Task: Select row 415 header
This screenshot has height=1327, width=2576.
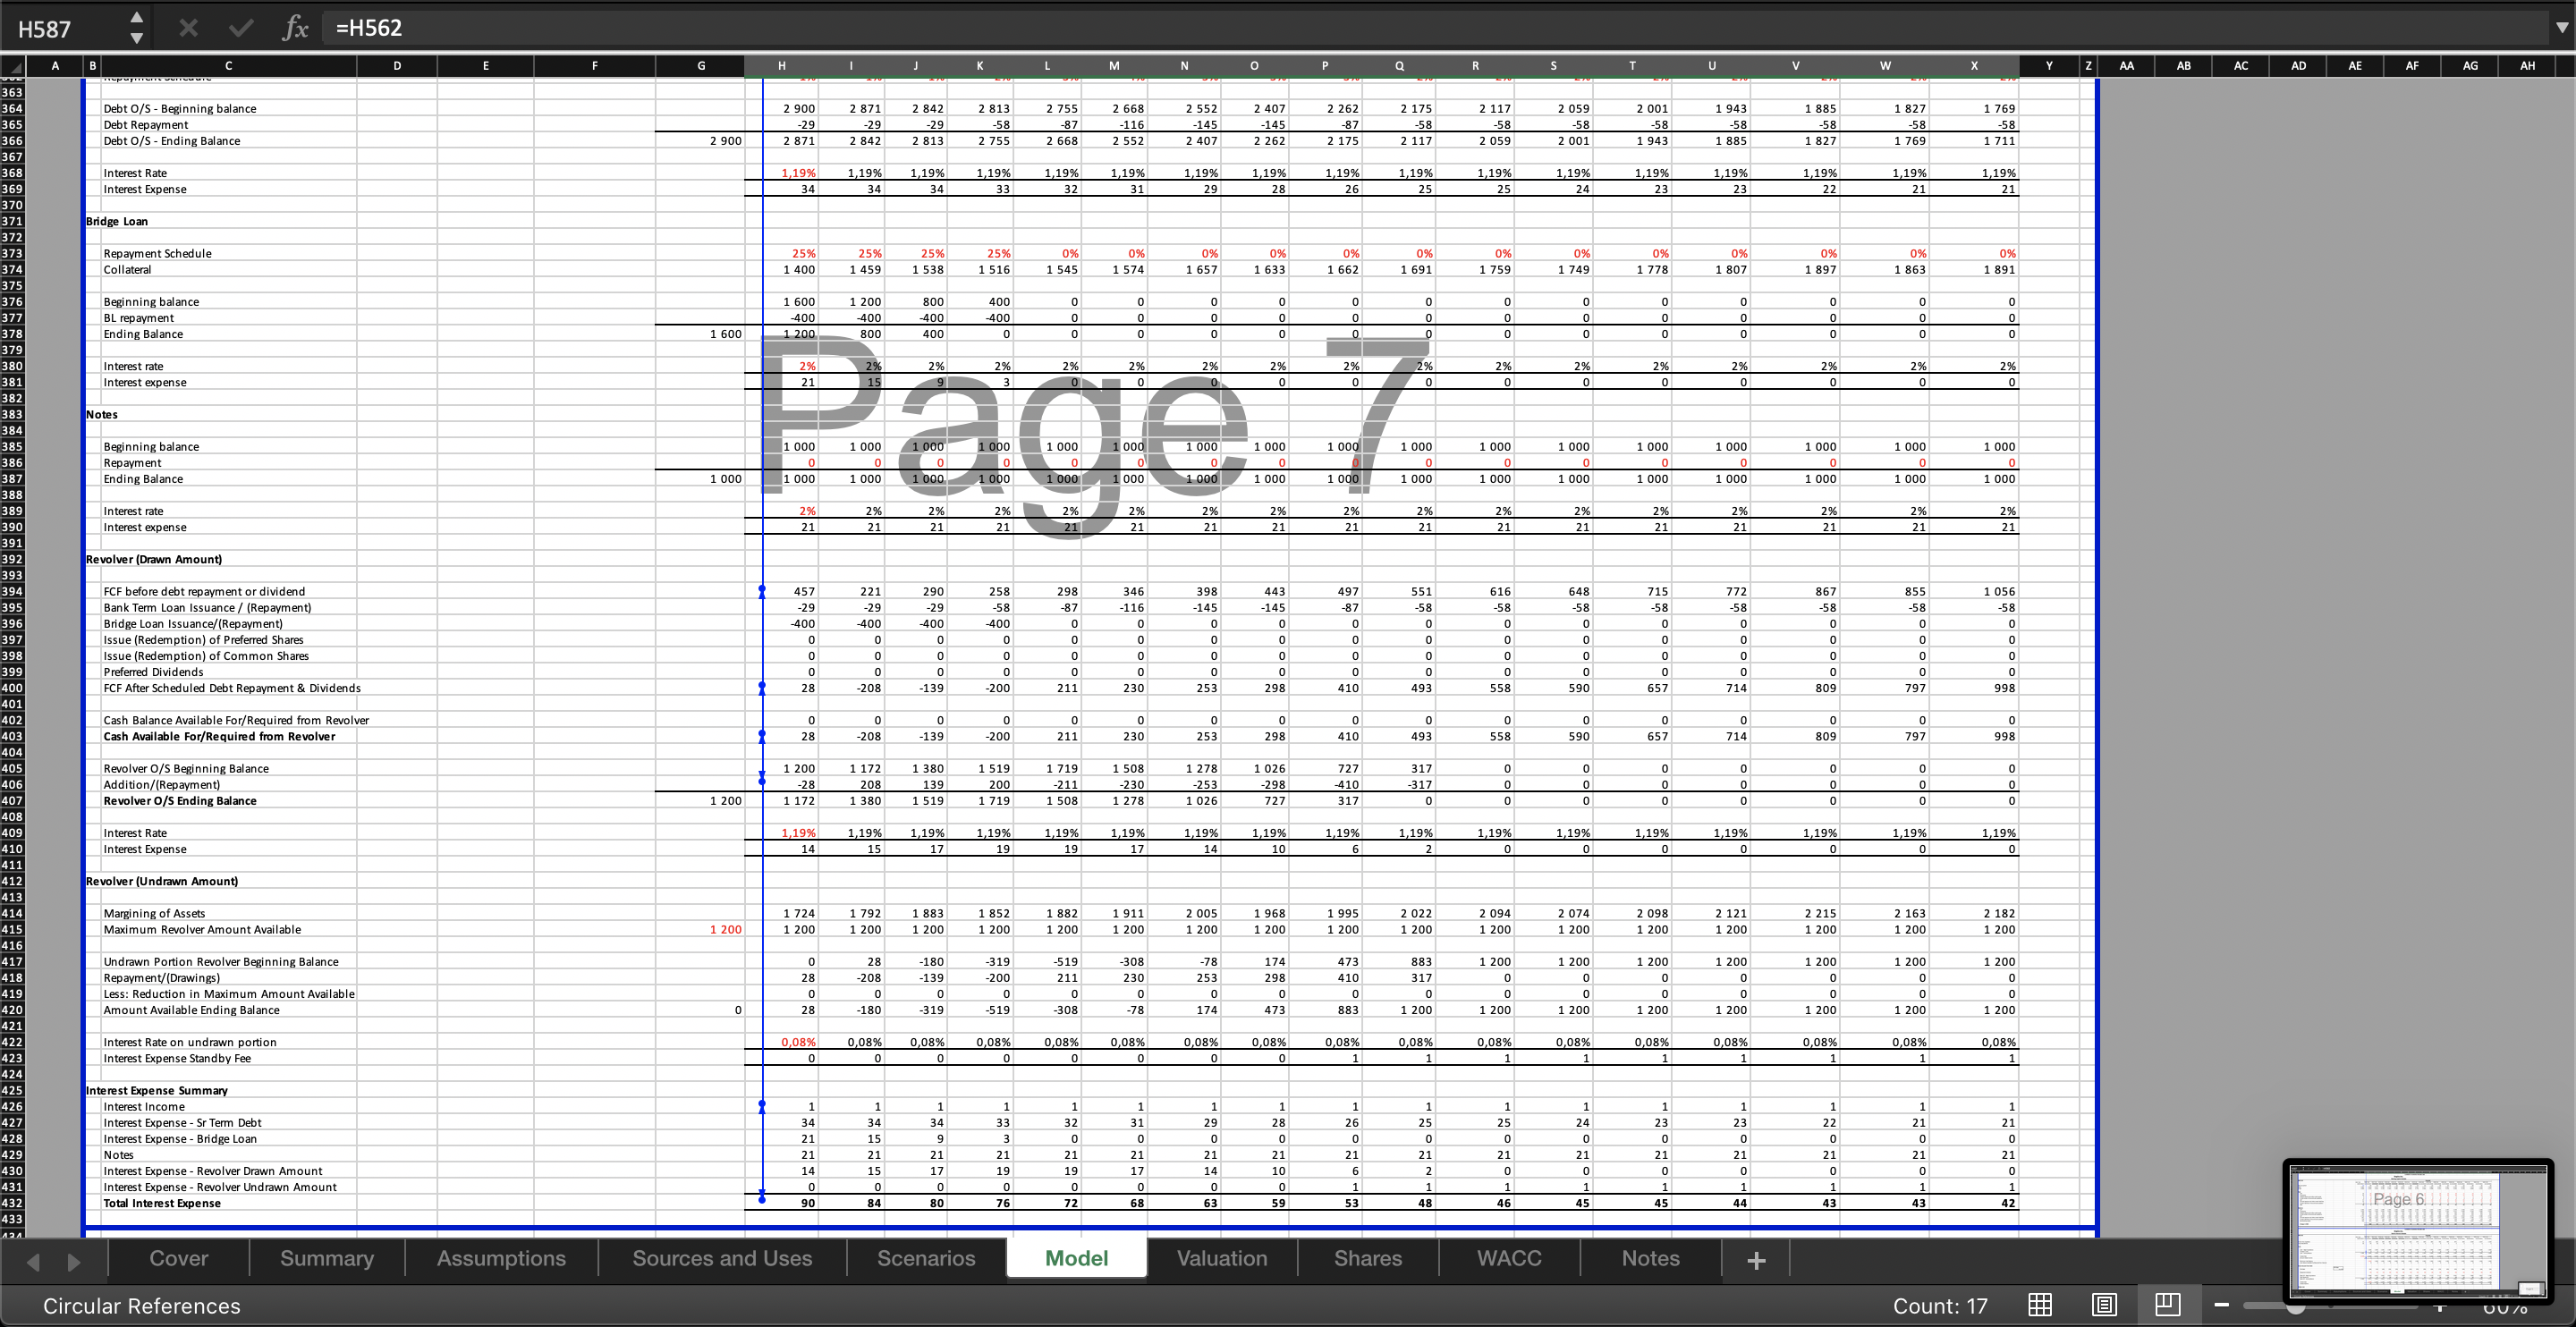Action: pos(12,930)
